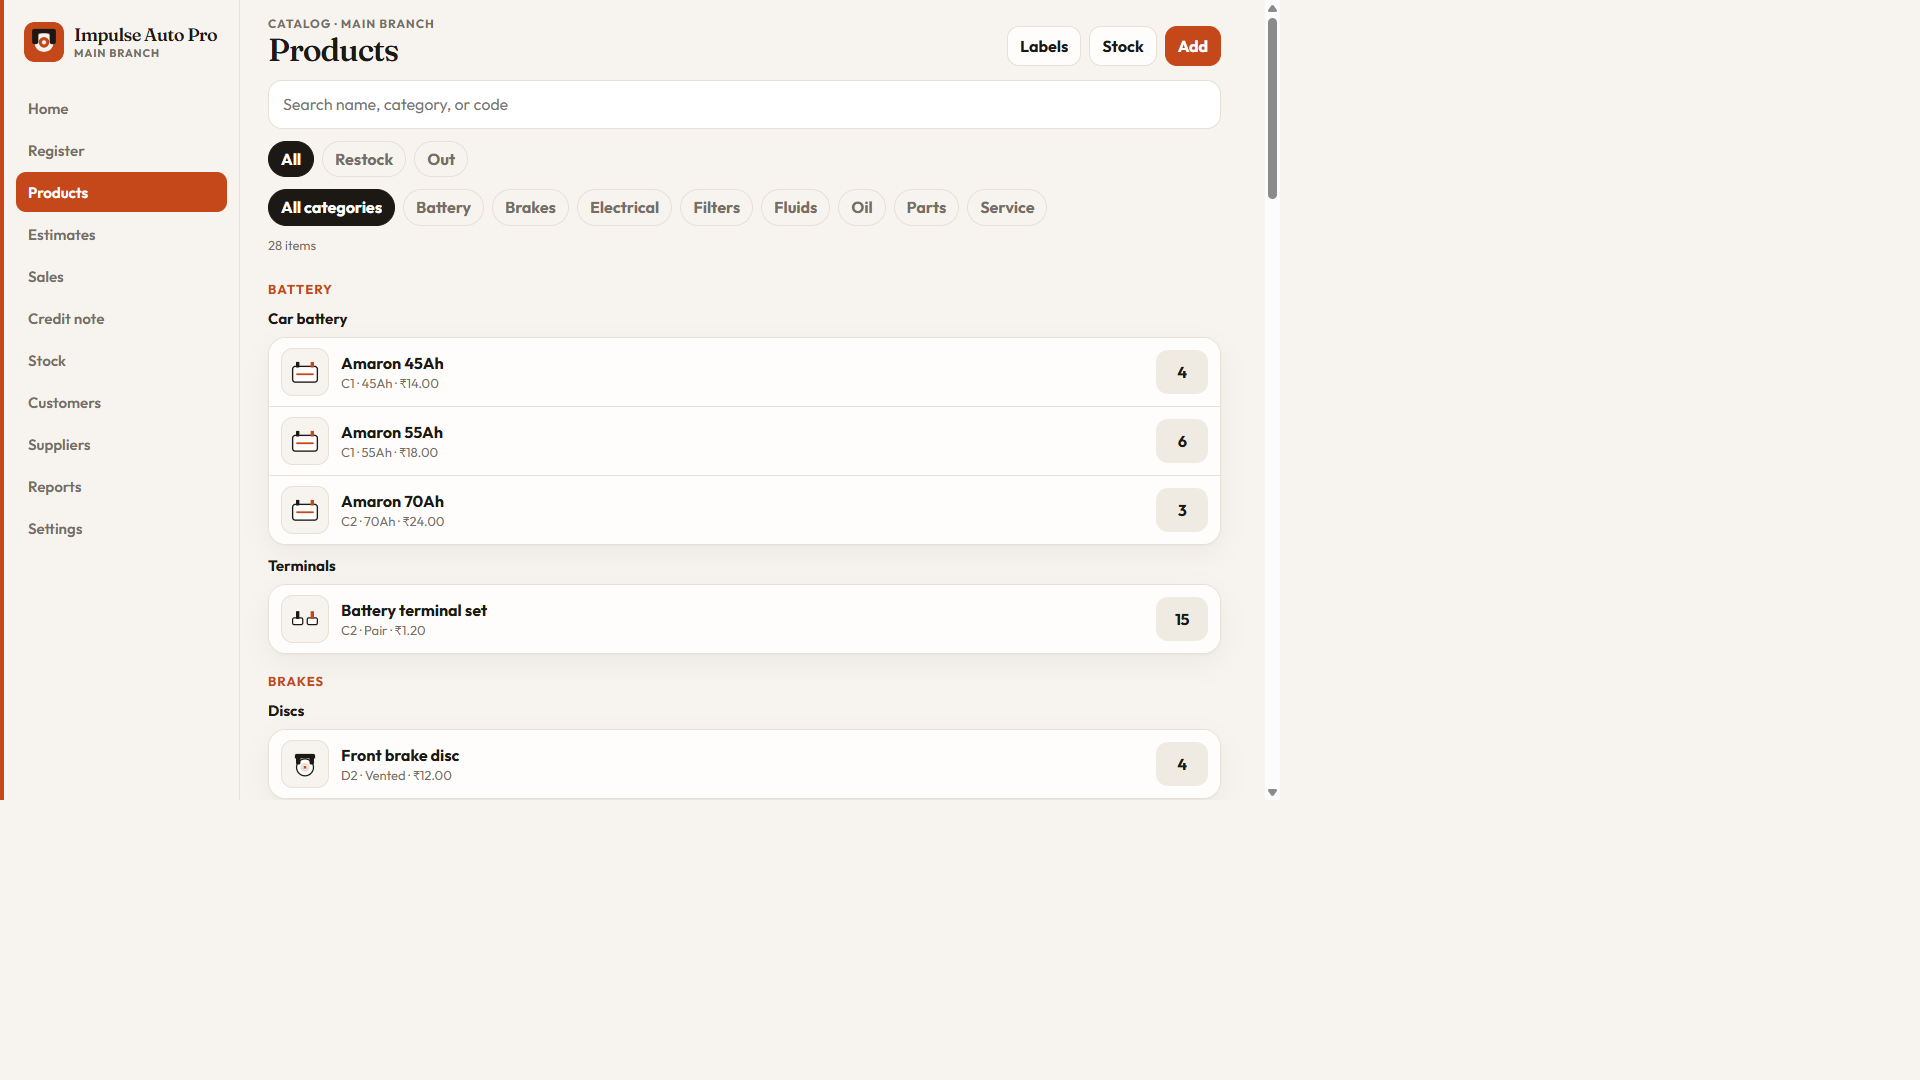The width and height of the screenshot is (1920, 1080).
Task: Go to the Register page
Action: coord(121,150)
